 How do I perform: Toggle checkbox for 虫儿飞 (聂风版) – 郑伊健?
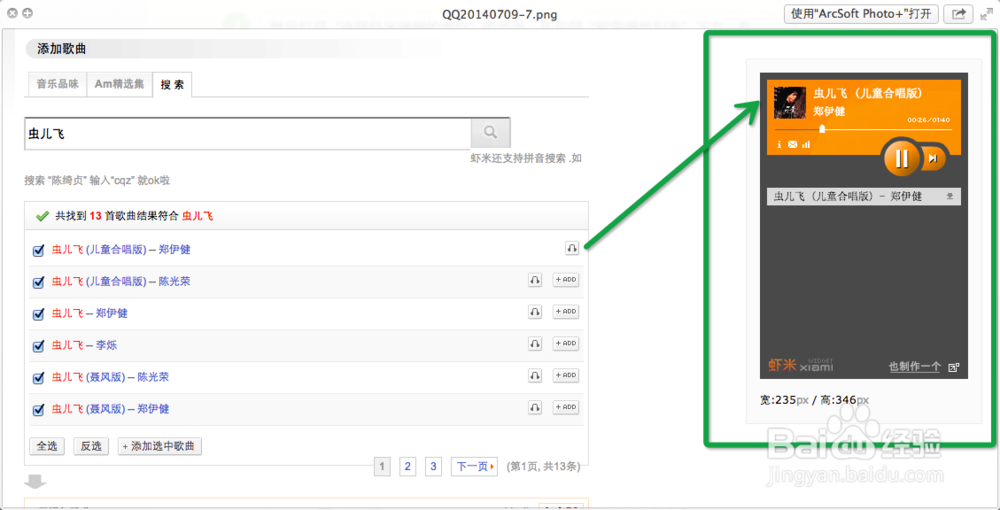click(x=38, y=409)
